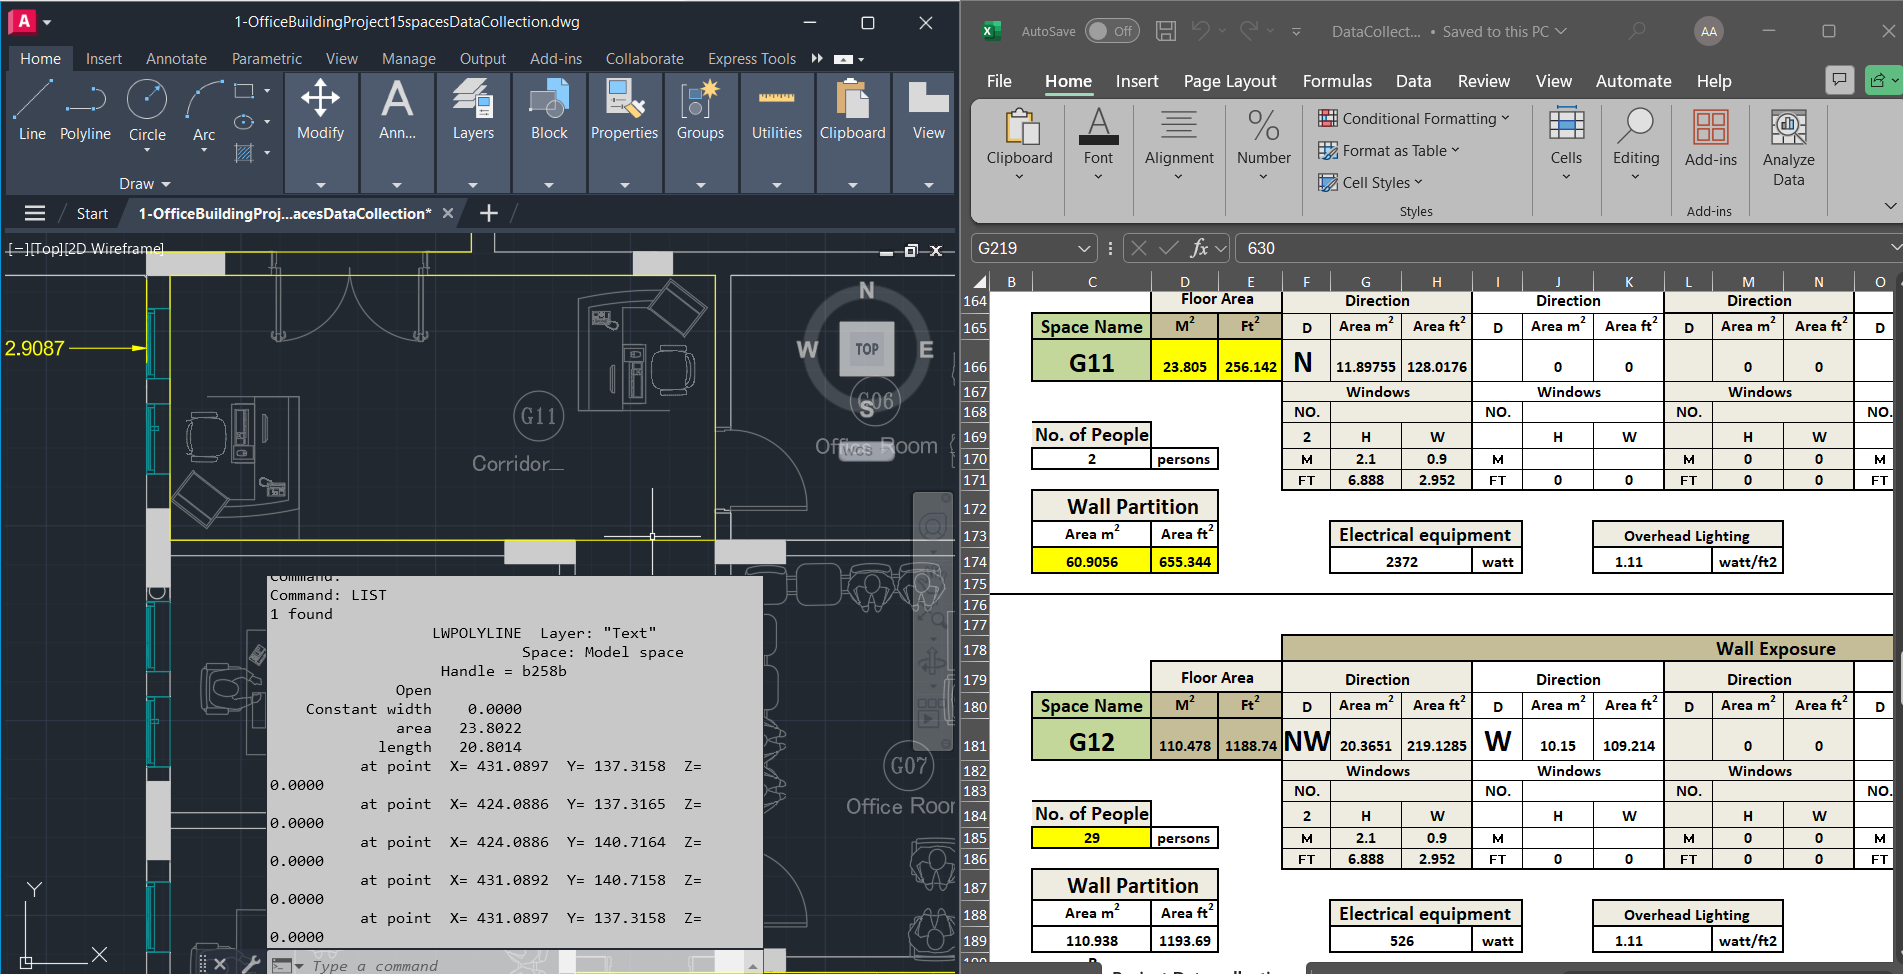Open the Block panel

tap(549, 133)
